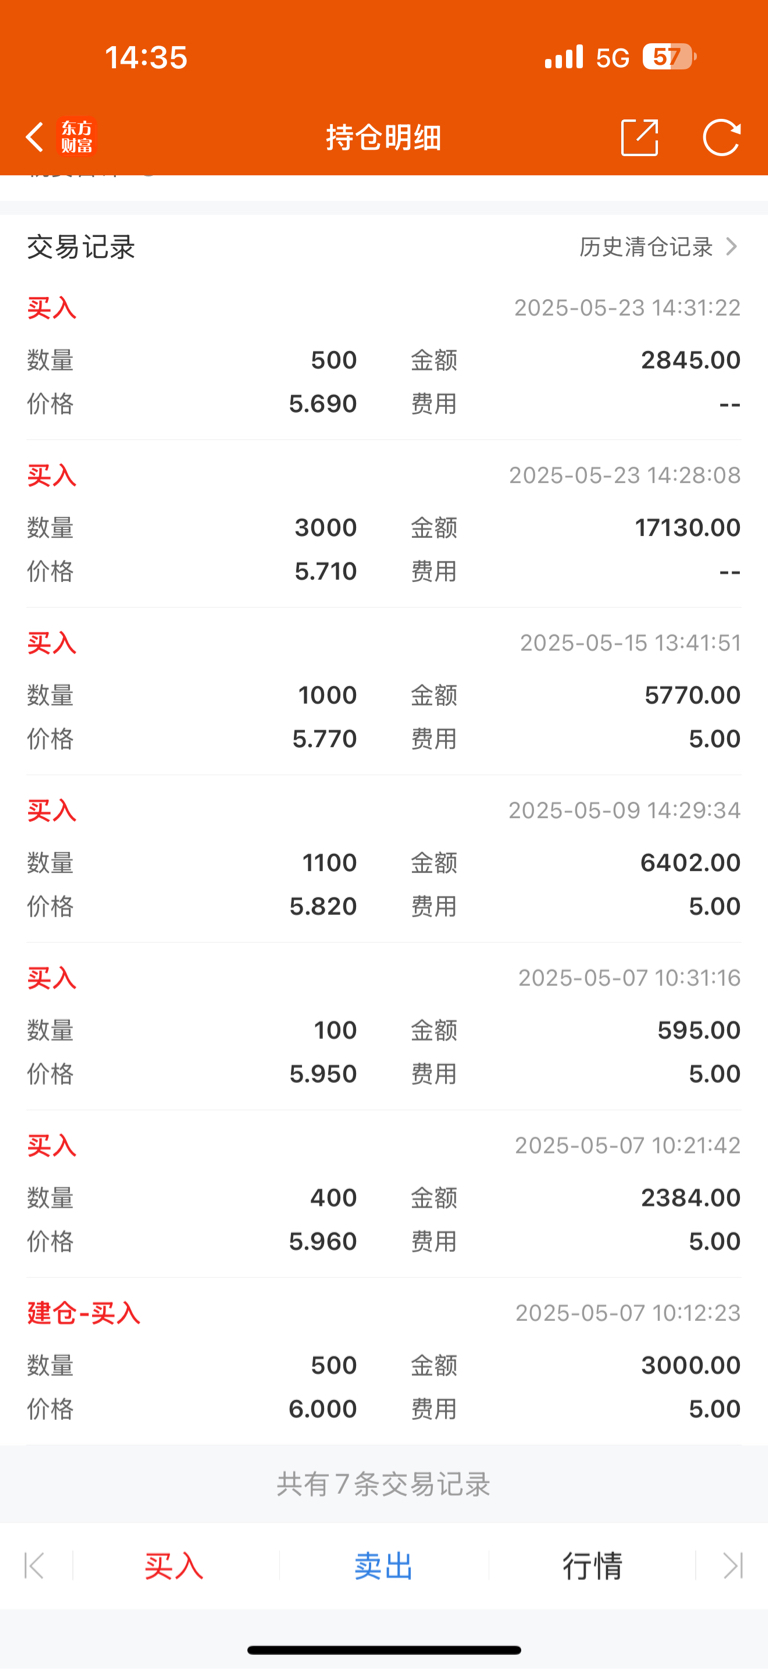
Task: Tap the battery level indicator
Action: coord(669,57)
